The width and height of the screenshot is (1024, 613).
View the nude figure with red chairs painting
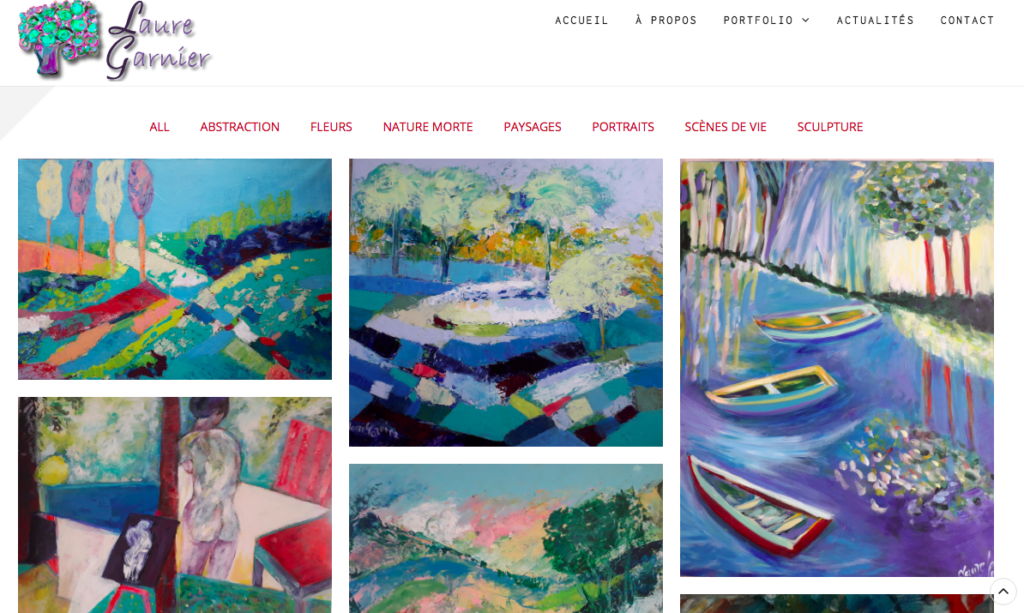(175, 505)
